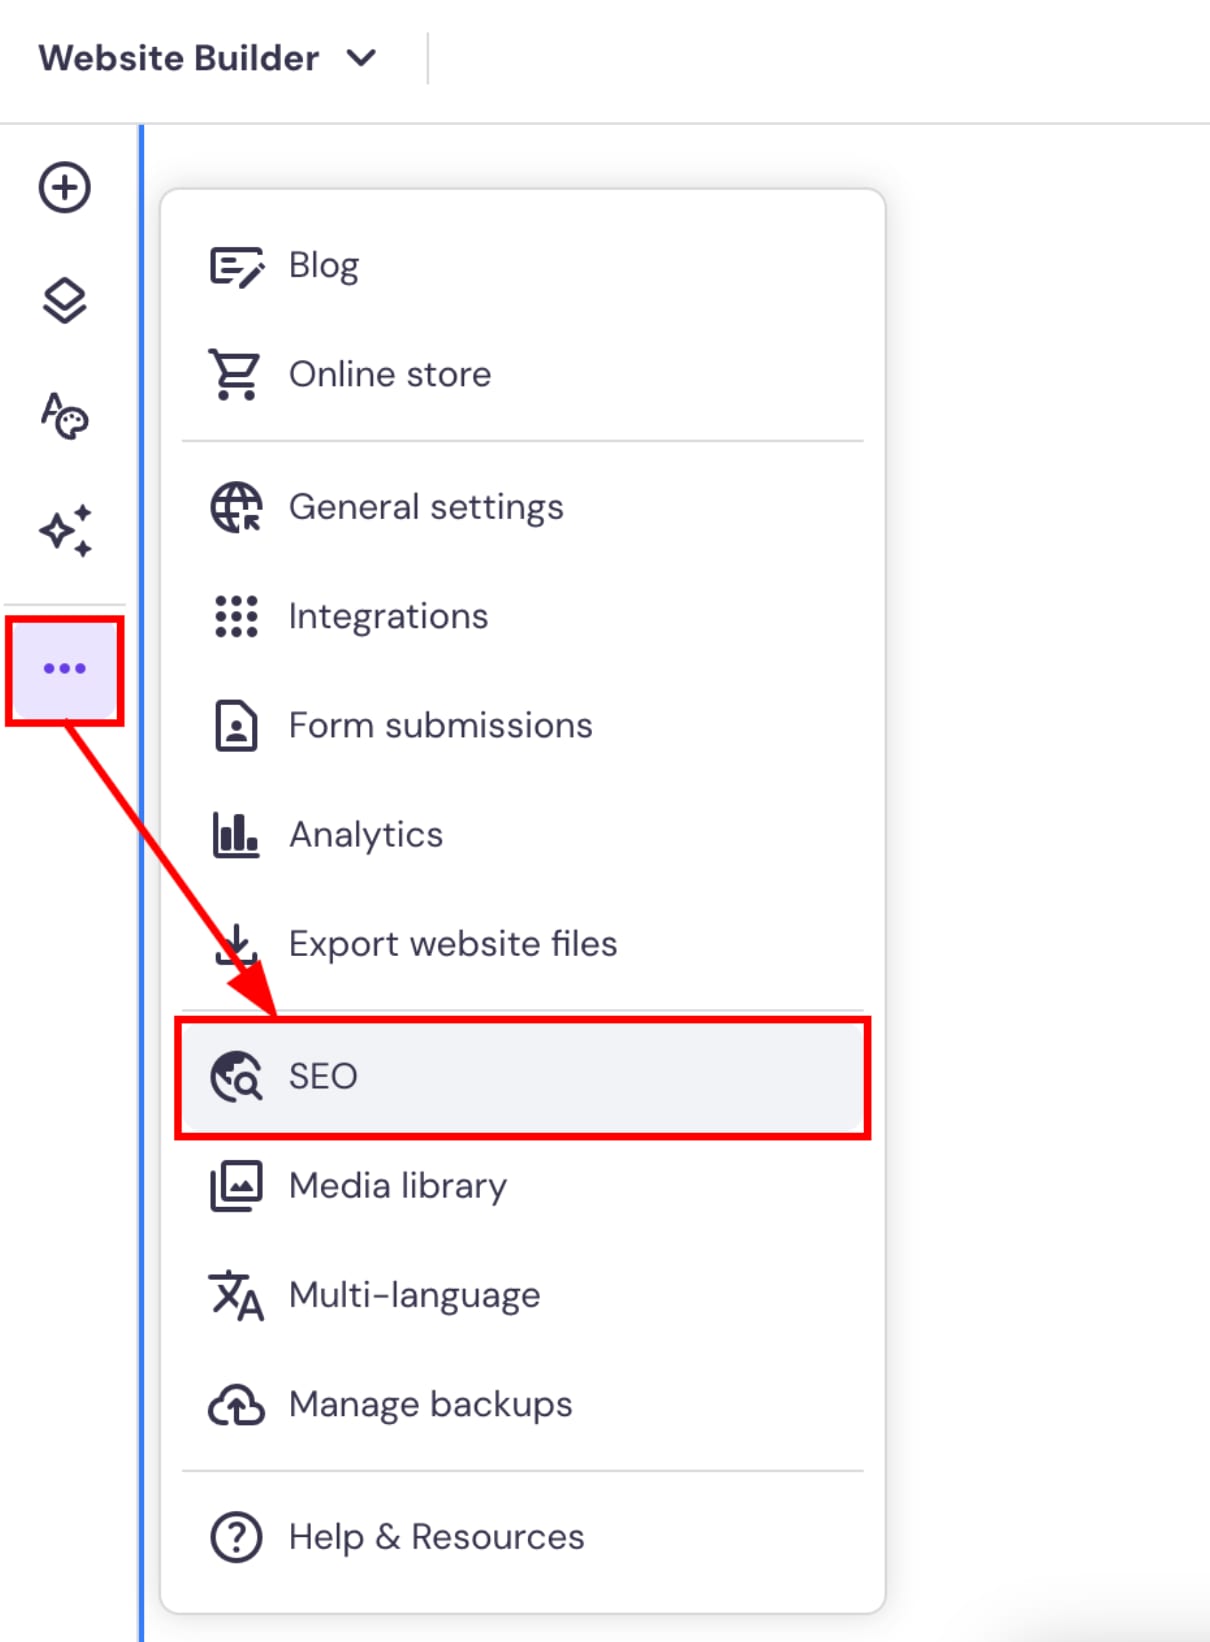The width and height of the screenshot is (1210, 1642).
Task: Click the Multi-language translate icon
Action: point(236,1295)
